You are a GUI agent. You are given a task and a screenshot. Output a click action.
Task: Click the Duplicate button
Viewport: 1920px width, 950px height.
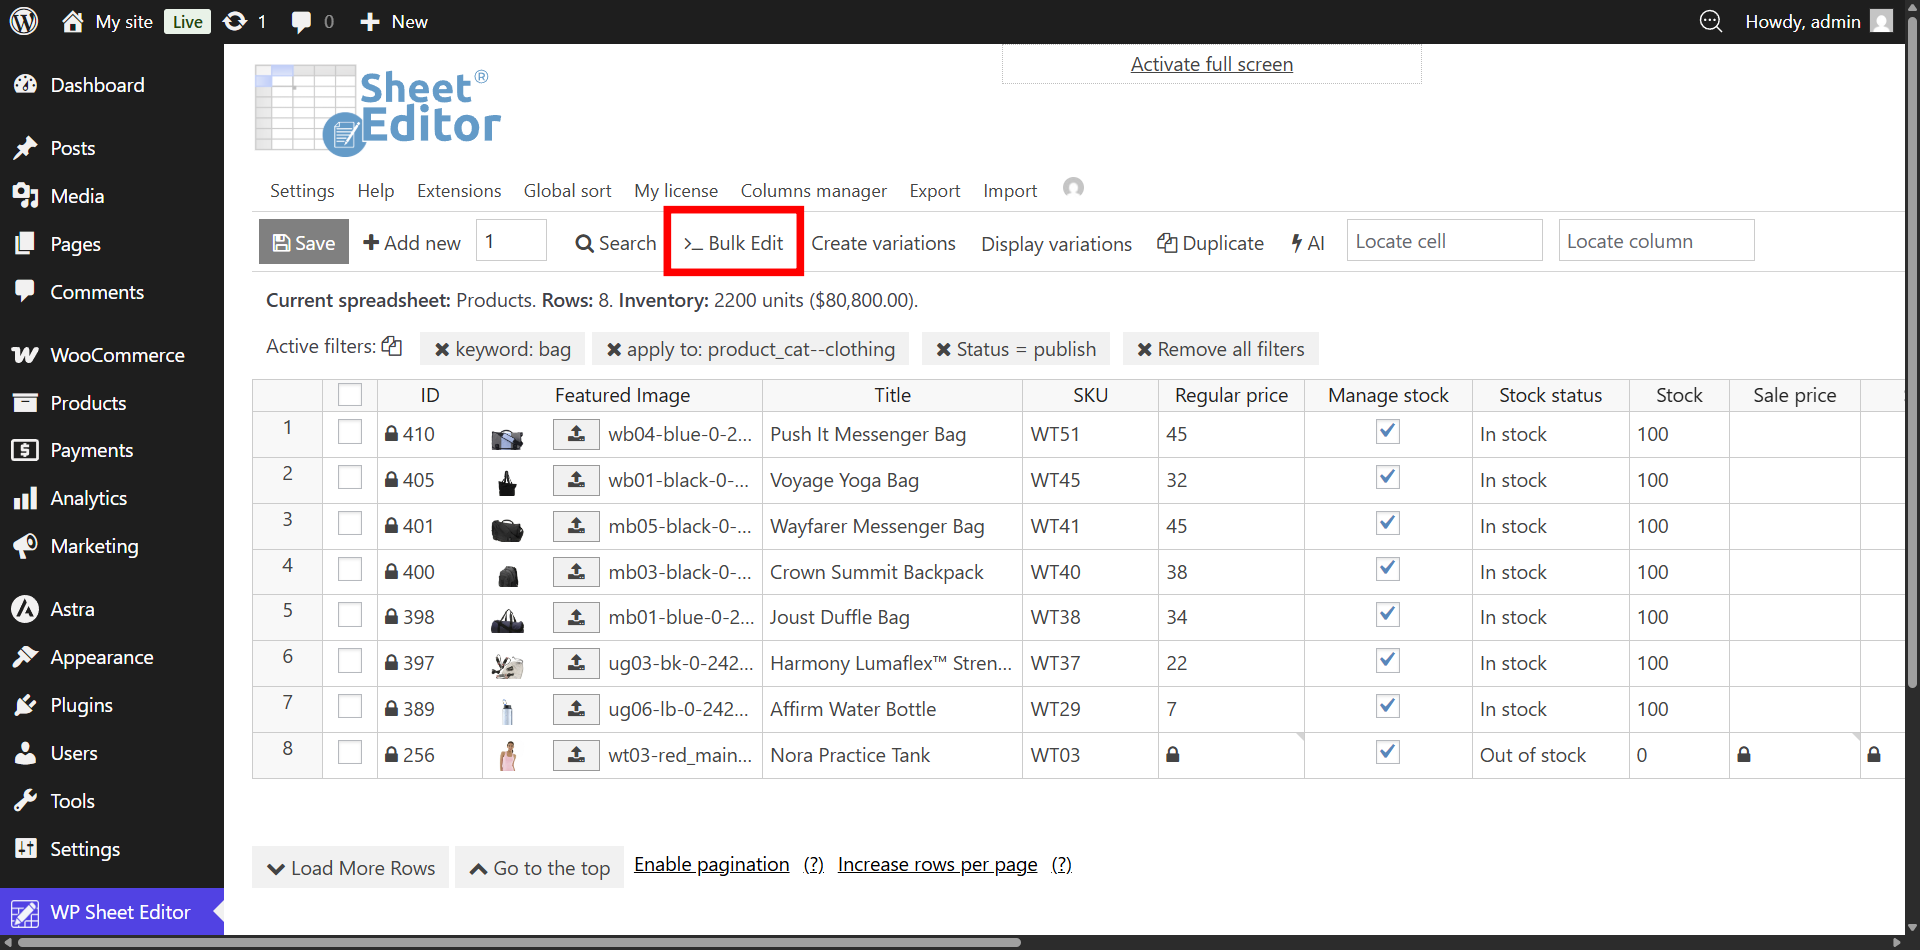click(1210, 243)
